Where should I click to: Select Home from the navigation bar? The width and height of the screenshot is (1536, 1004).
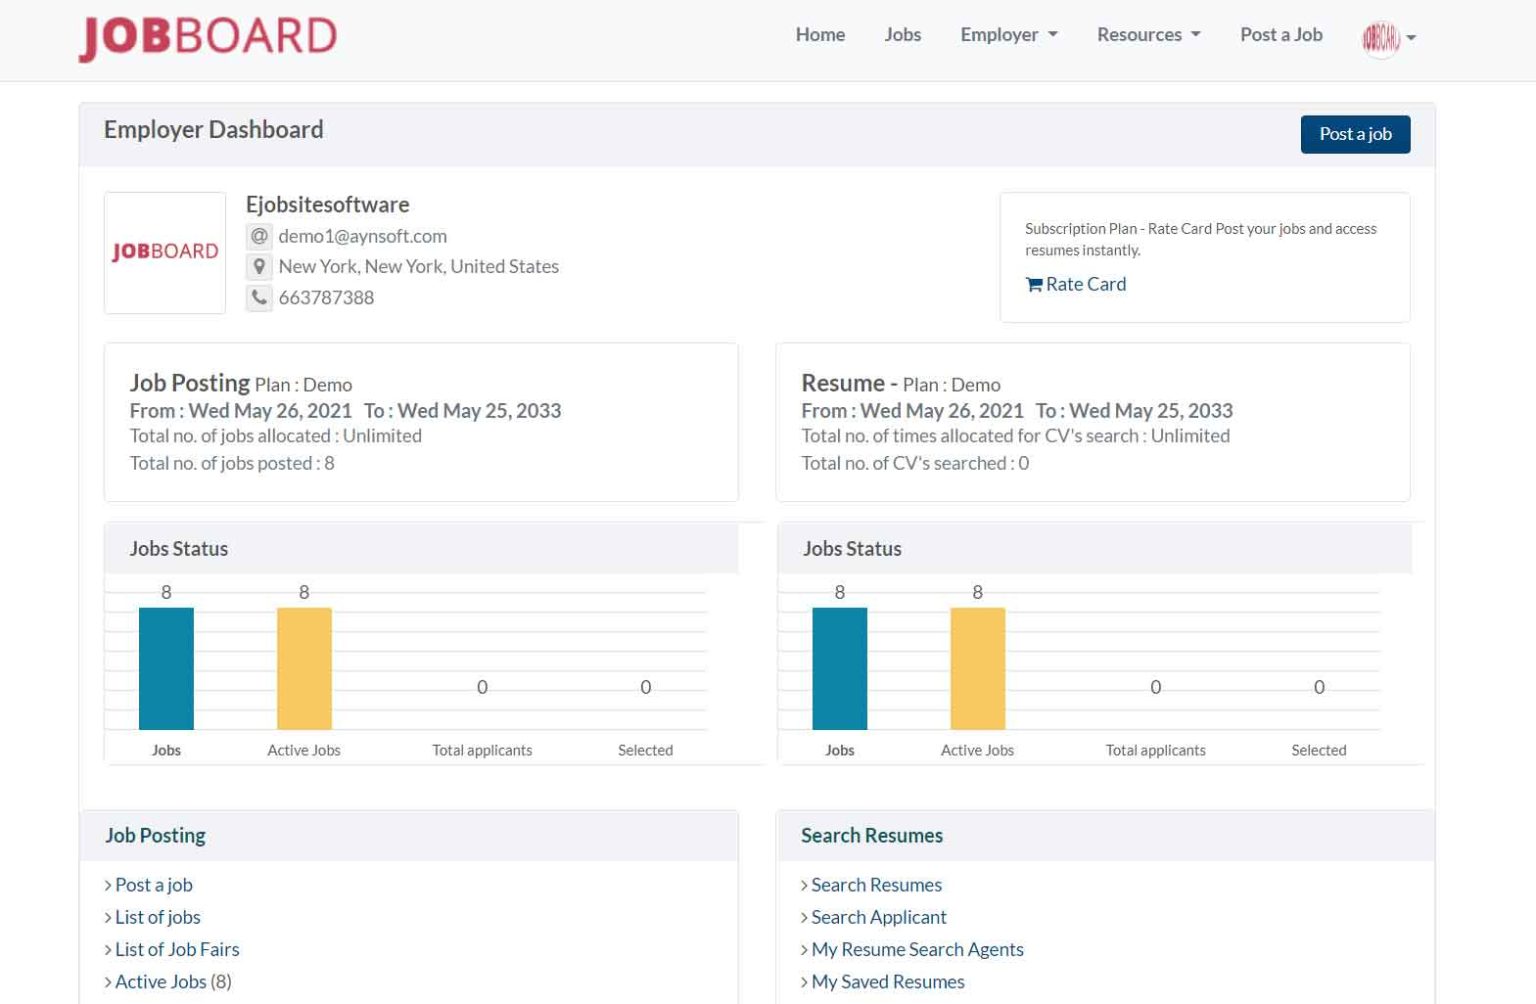[820, 34]
